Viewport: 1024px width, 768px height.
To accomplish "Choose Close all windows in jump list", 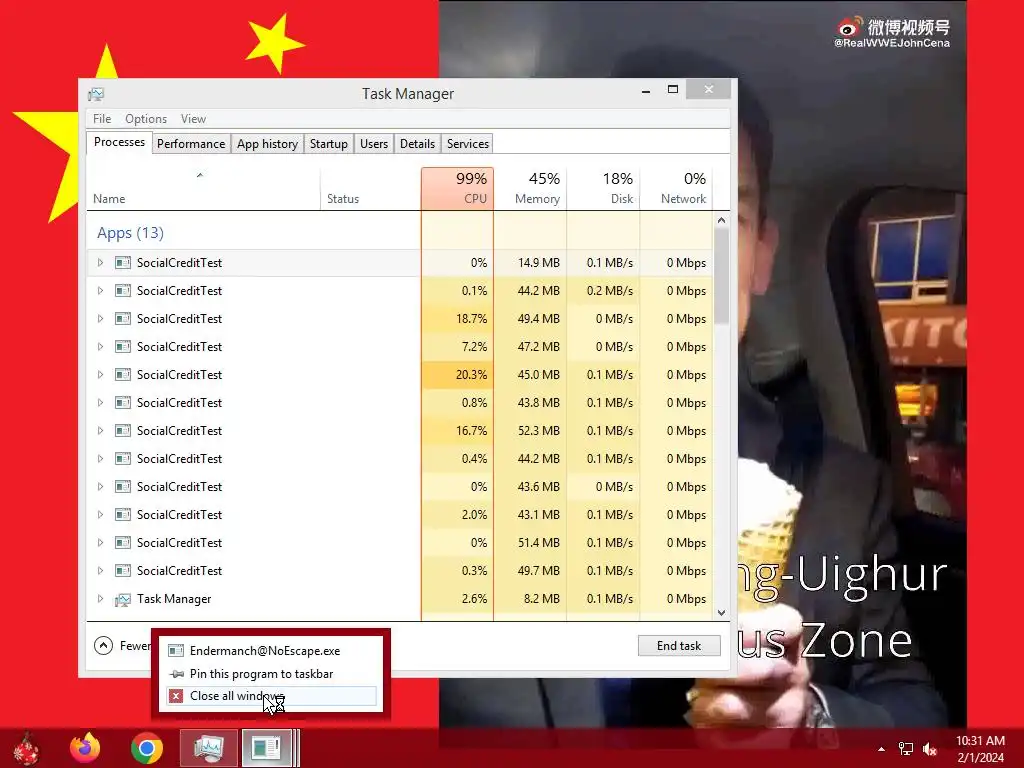I will 271,696.
